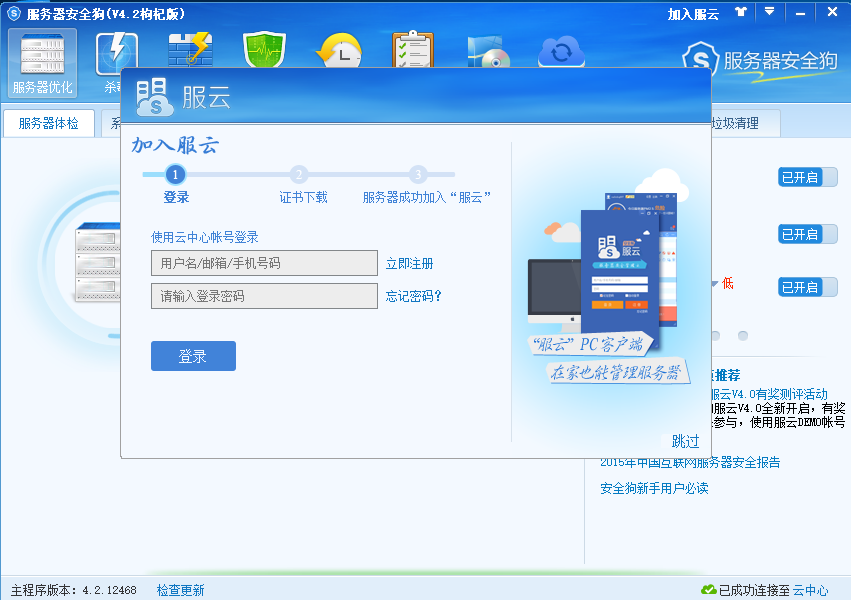This screenshot has height=600, width=851.
Task: Toggle the first 已开启 switch
Action: 808,177
